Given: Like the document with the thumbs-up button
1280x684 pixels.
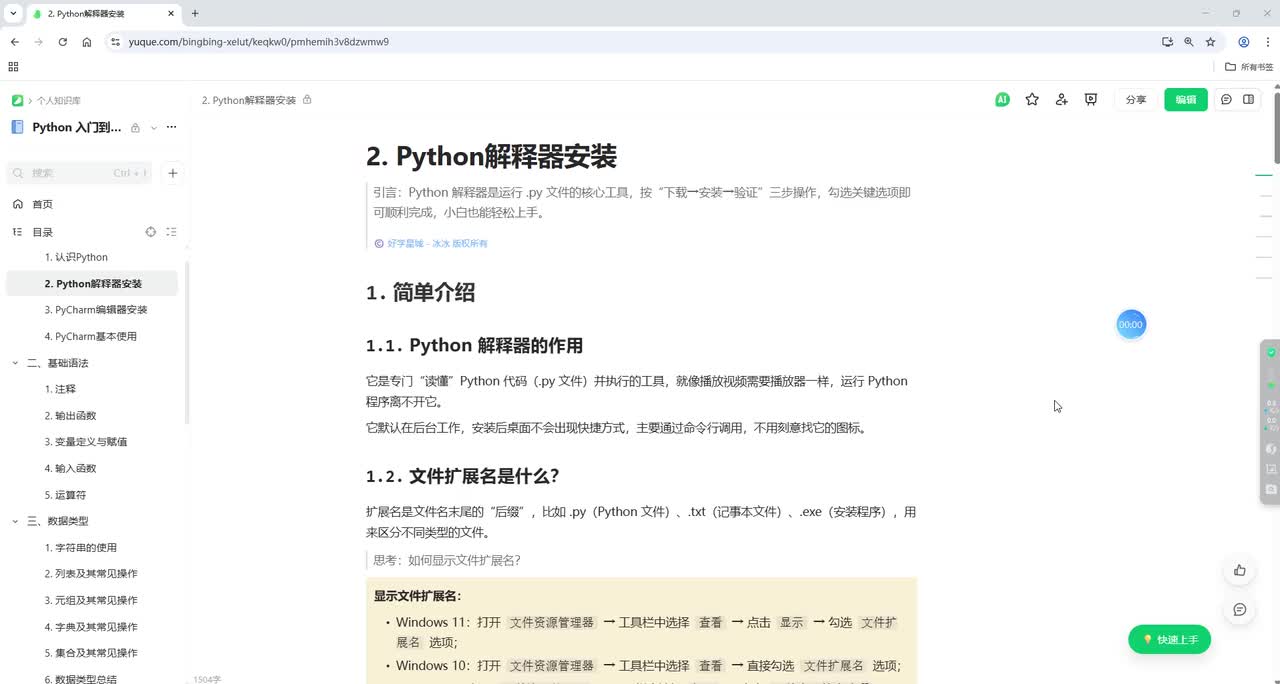Looking at the screenshot, I should pos(1240,570).
